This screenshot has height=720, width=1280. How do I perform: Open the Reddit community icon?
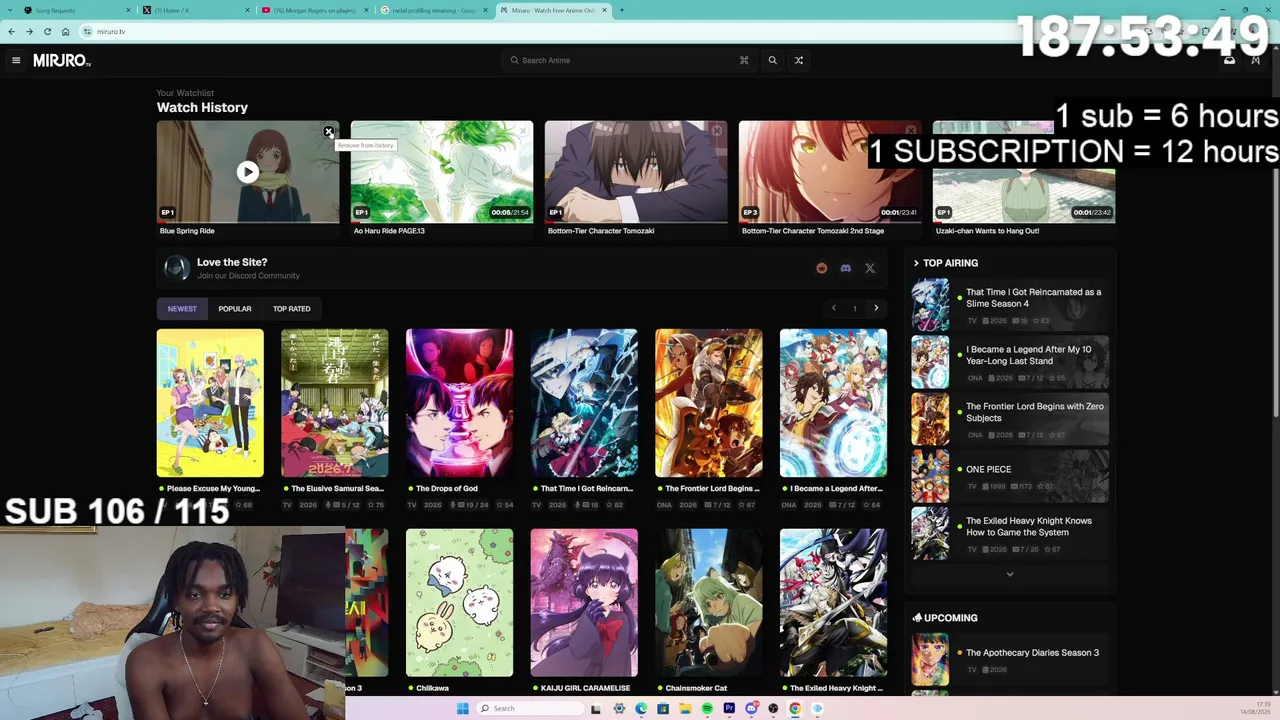coord(822,268)
